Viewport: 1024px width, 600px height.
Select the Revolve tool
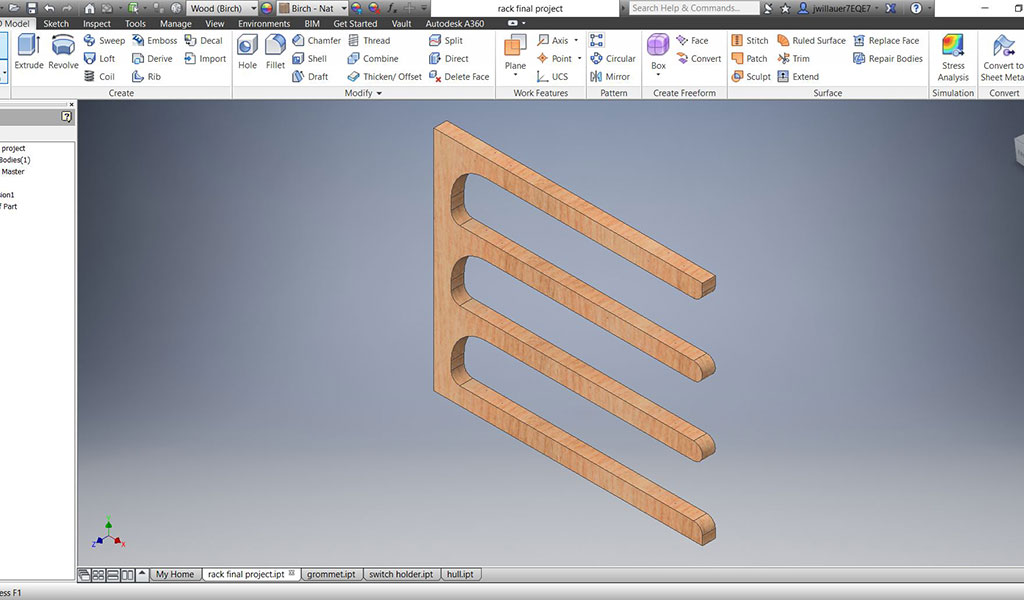click(63, 52)
